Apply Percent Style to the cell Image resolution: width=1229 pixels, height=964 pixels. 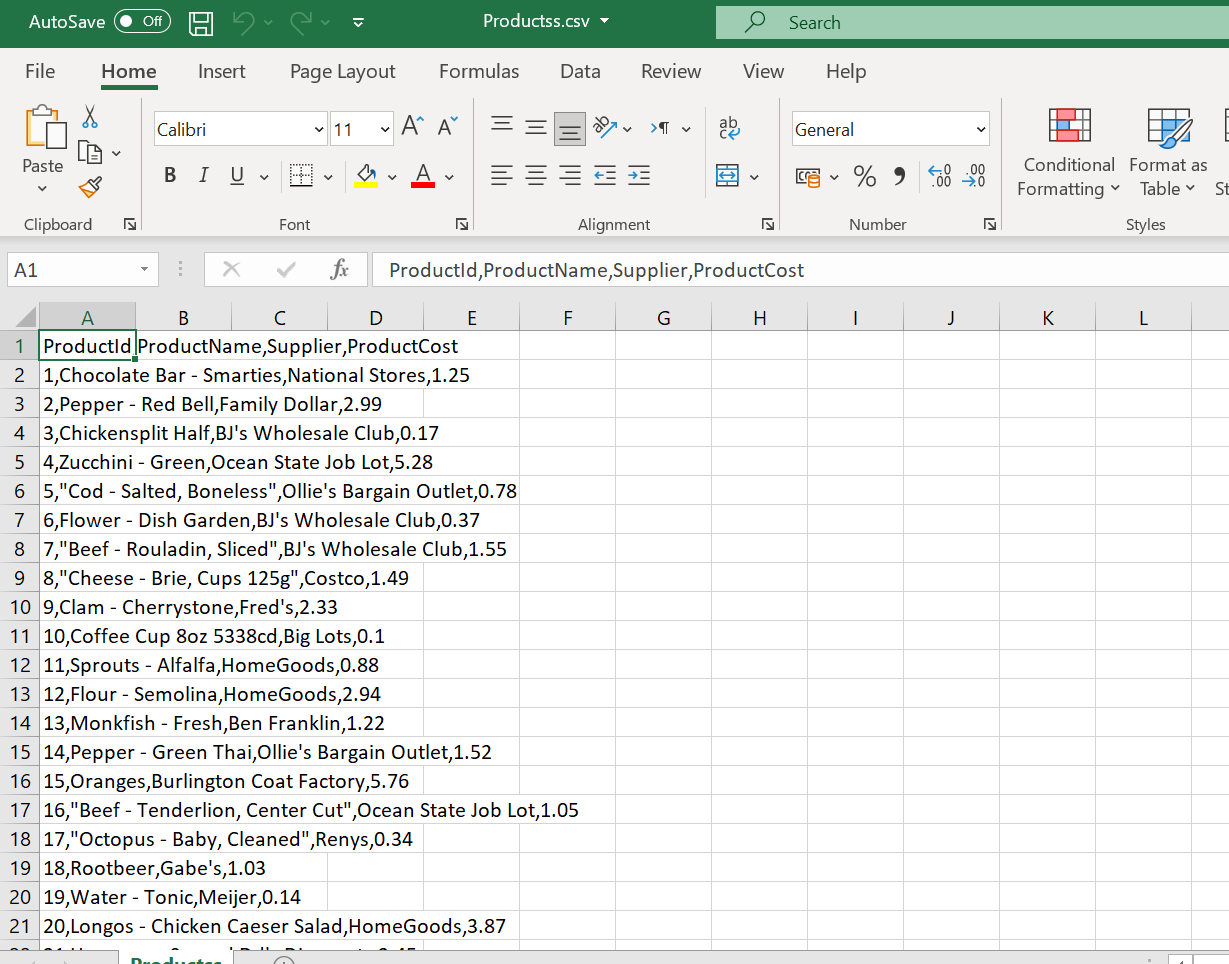(x=864, y=176)
